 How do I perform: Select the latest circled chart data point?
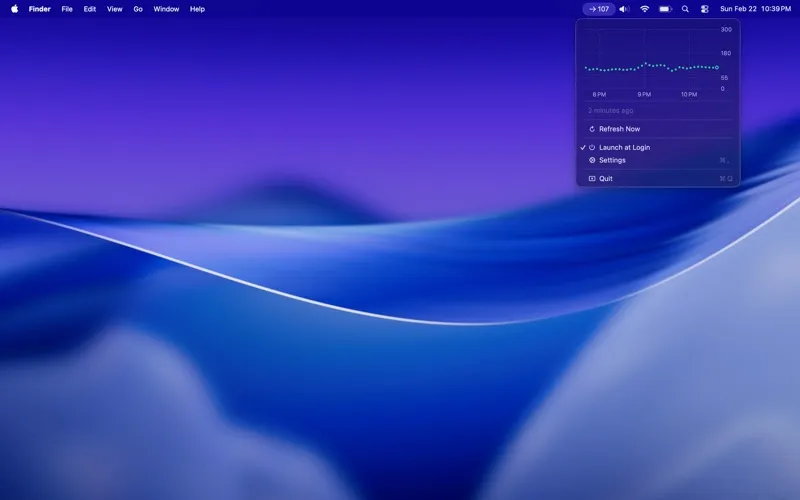point(717,67)
